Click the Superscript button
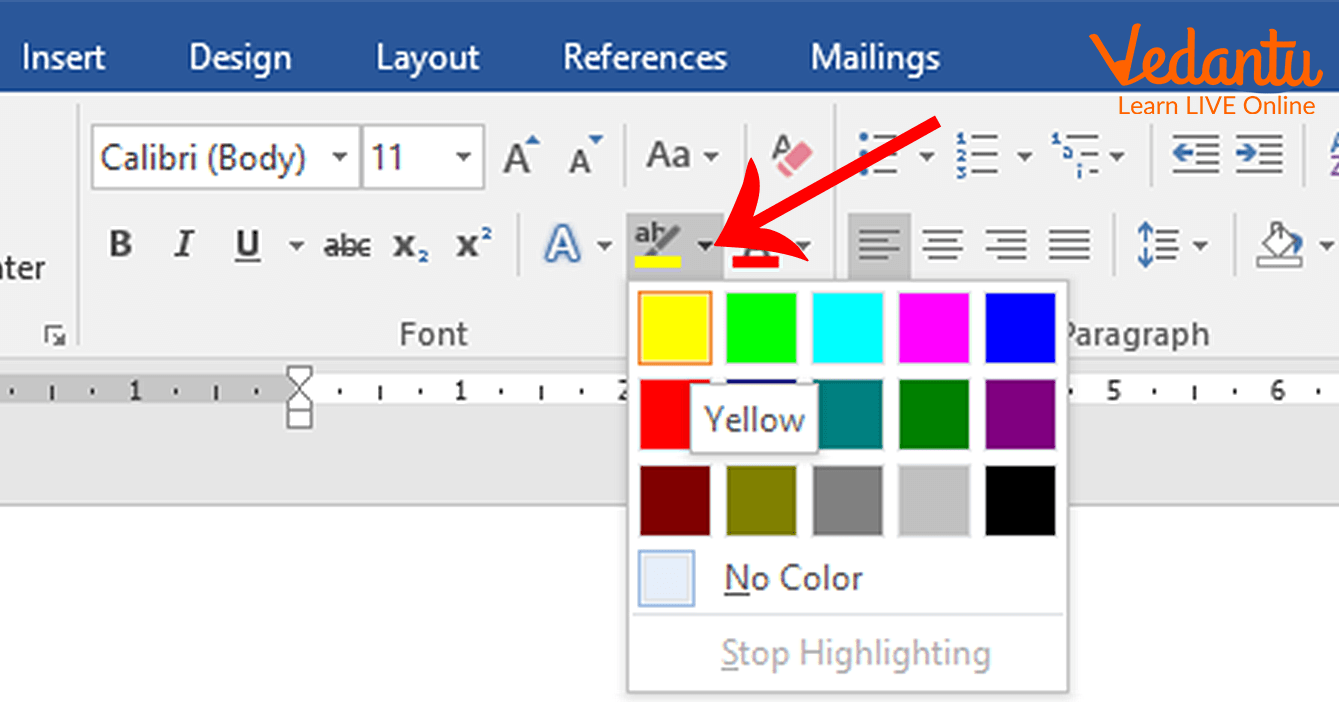This screenshot has height=702, width=1339. pyautogui.click(x=473, y=245)
